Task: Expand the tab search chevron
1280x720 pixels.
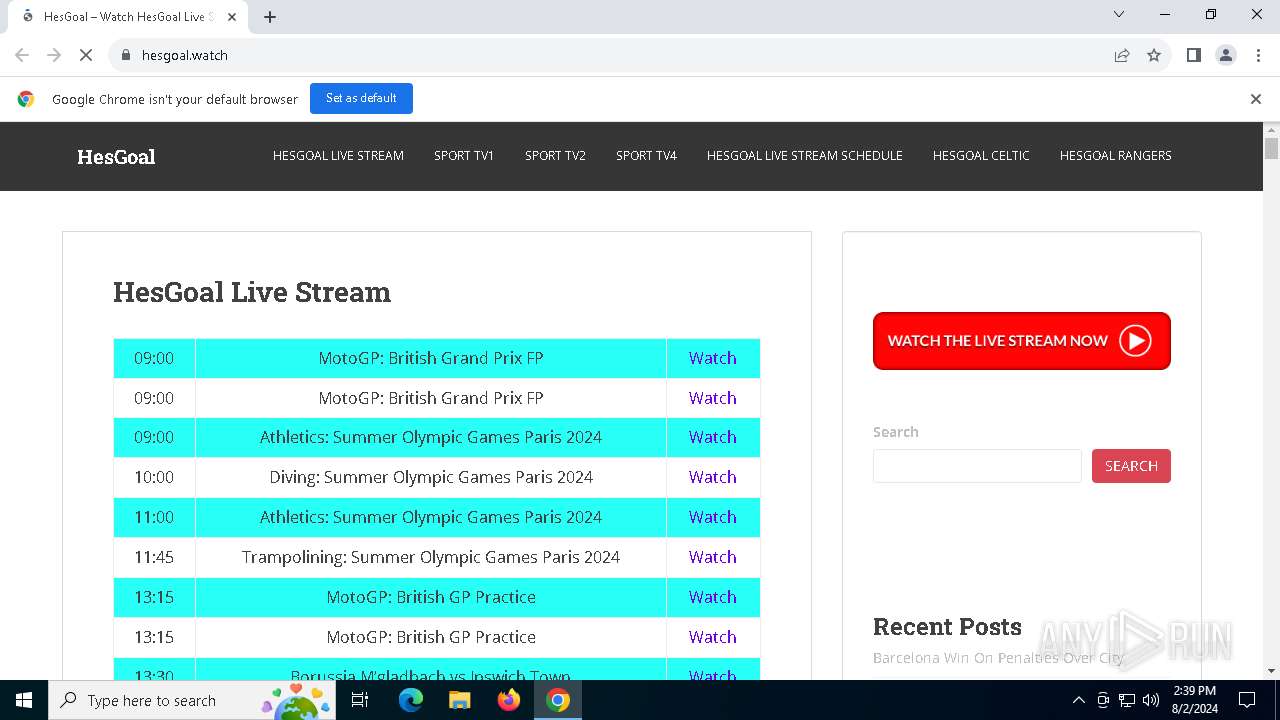Action: 1119,14
